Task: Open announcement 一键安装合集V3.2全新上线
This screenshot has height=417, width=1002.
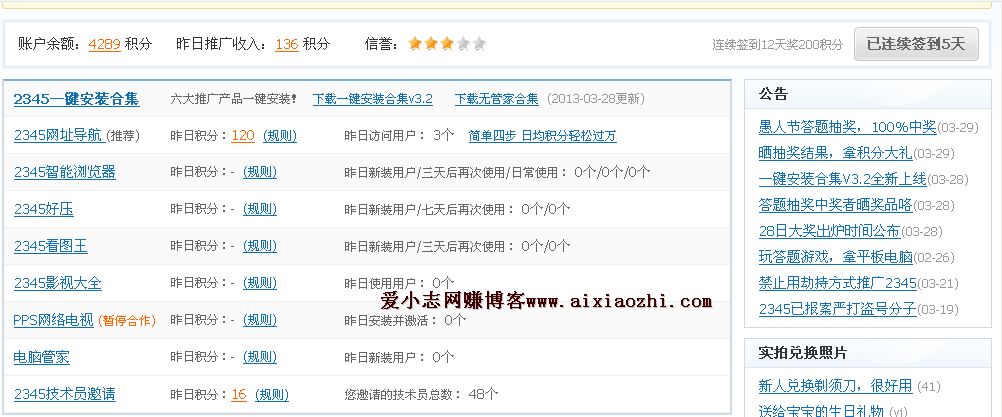Action: pyautogui.click(x=842, y=179)
